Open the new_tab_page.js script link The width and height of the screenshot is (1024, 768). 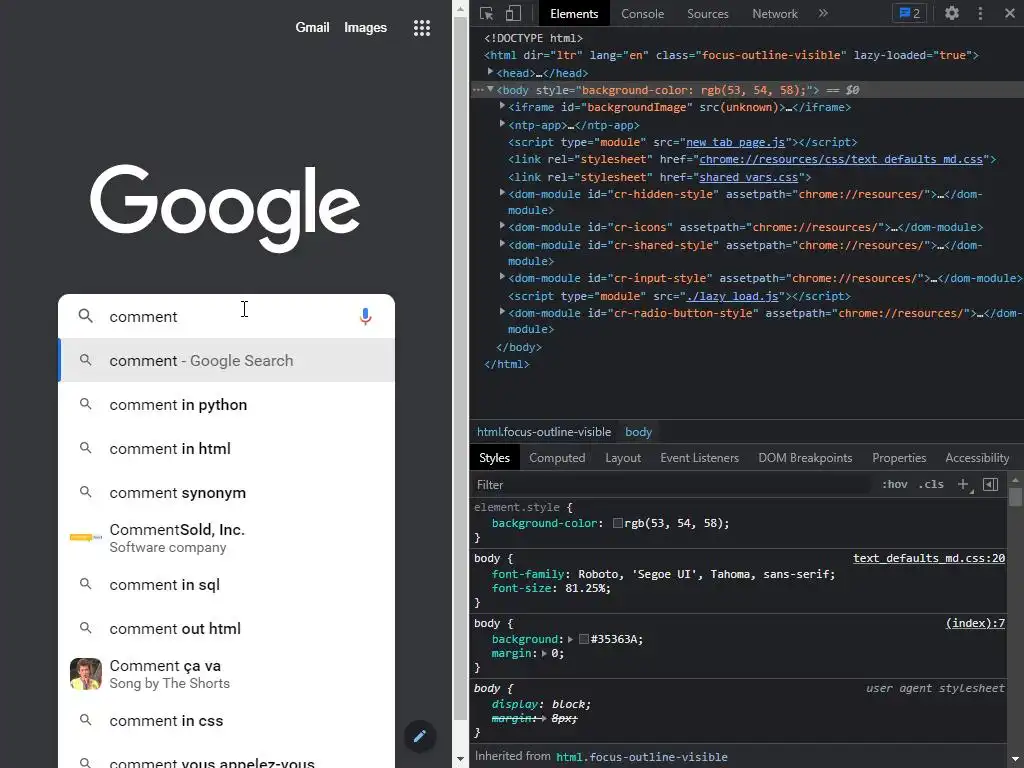click(x=735, y=142)
